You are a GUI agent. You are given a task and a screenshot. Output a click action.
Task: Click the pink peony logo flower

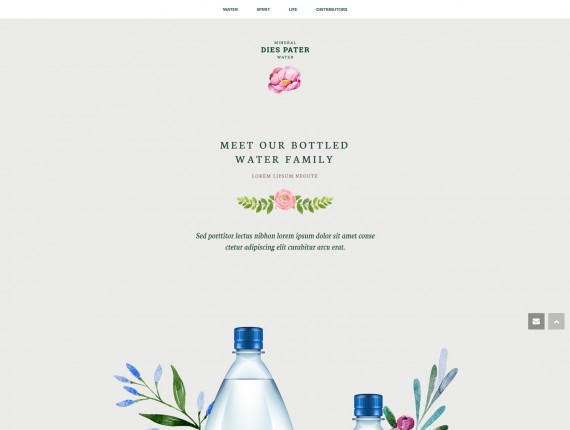coord(285,80)
